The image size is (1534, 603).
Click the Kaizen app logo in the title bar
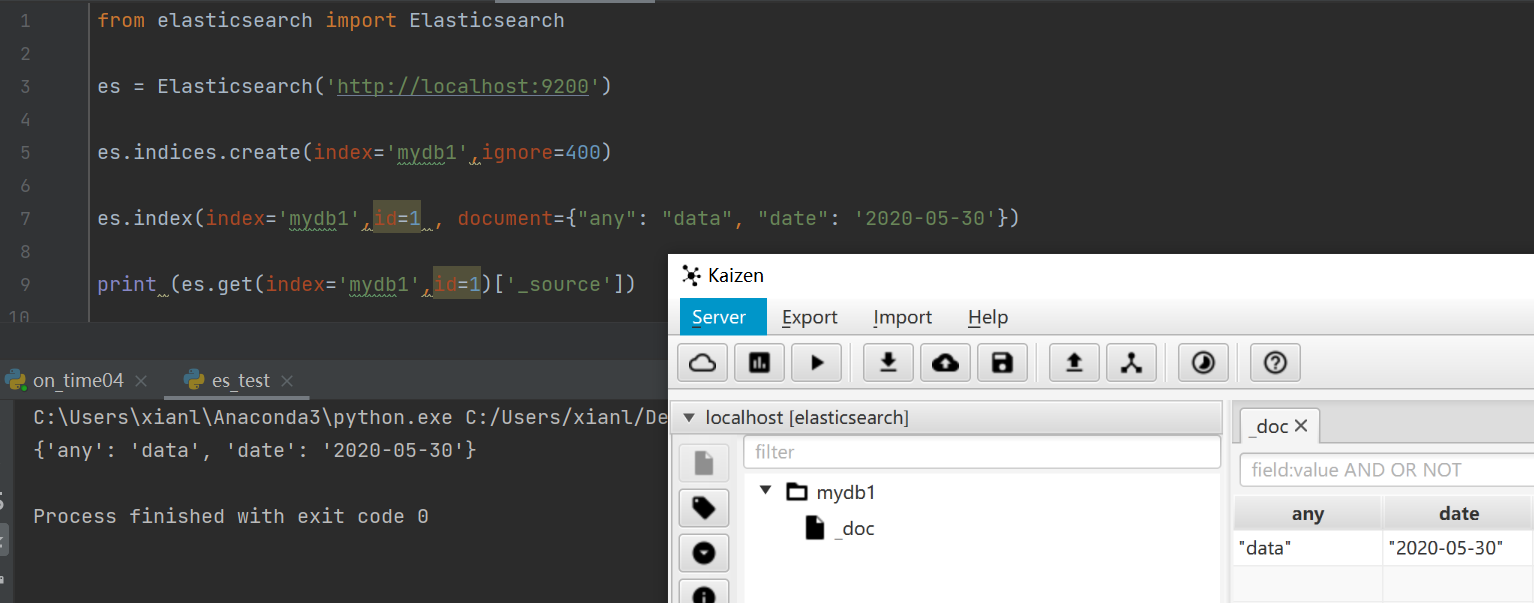point(691,275)
